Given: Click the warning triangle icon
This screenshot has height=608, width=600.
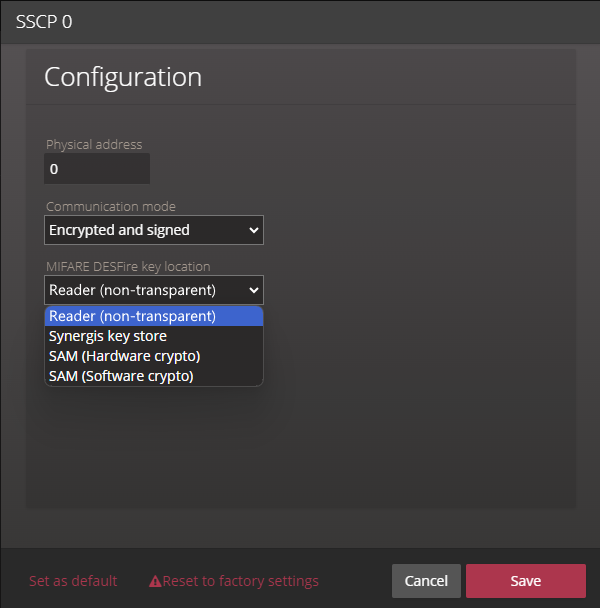Looking at the screenshot, I should 155,581.
